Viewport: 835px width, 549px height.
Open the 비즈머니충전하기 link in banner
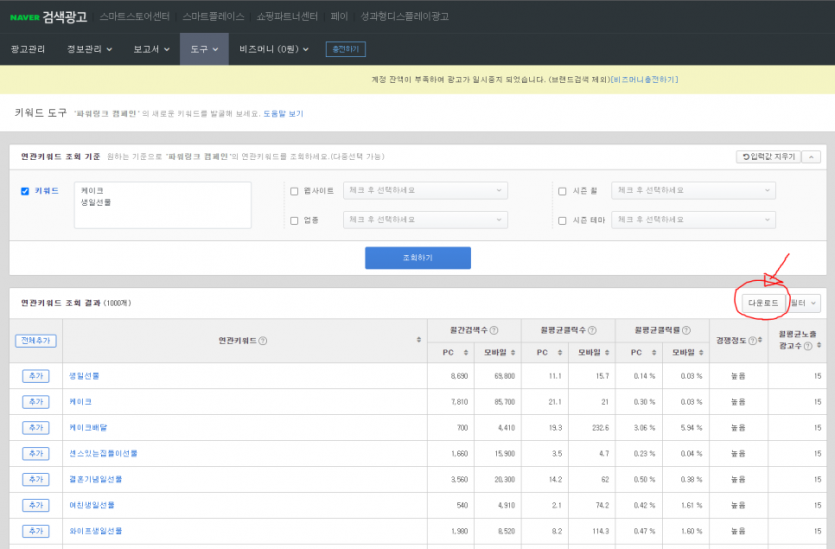pyautogui.click(x=644, y=79)
